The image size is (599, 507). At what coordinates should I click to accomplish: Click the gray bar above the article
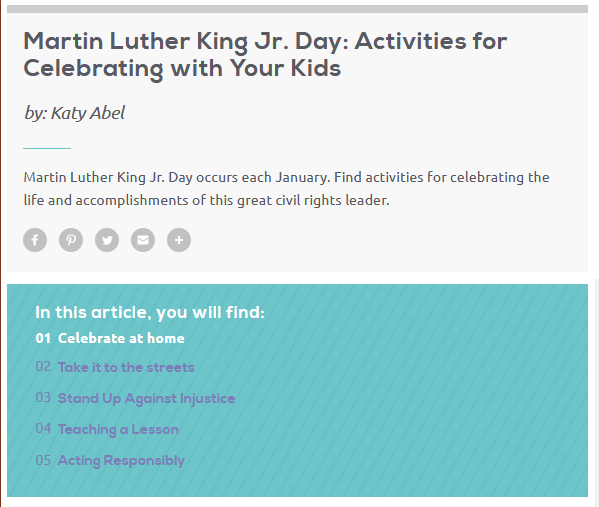(x=297, y=9)
